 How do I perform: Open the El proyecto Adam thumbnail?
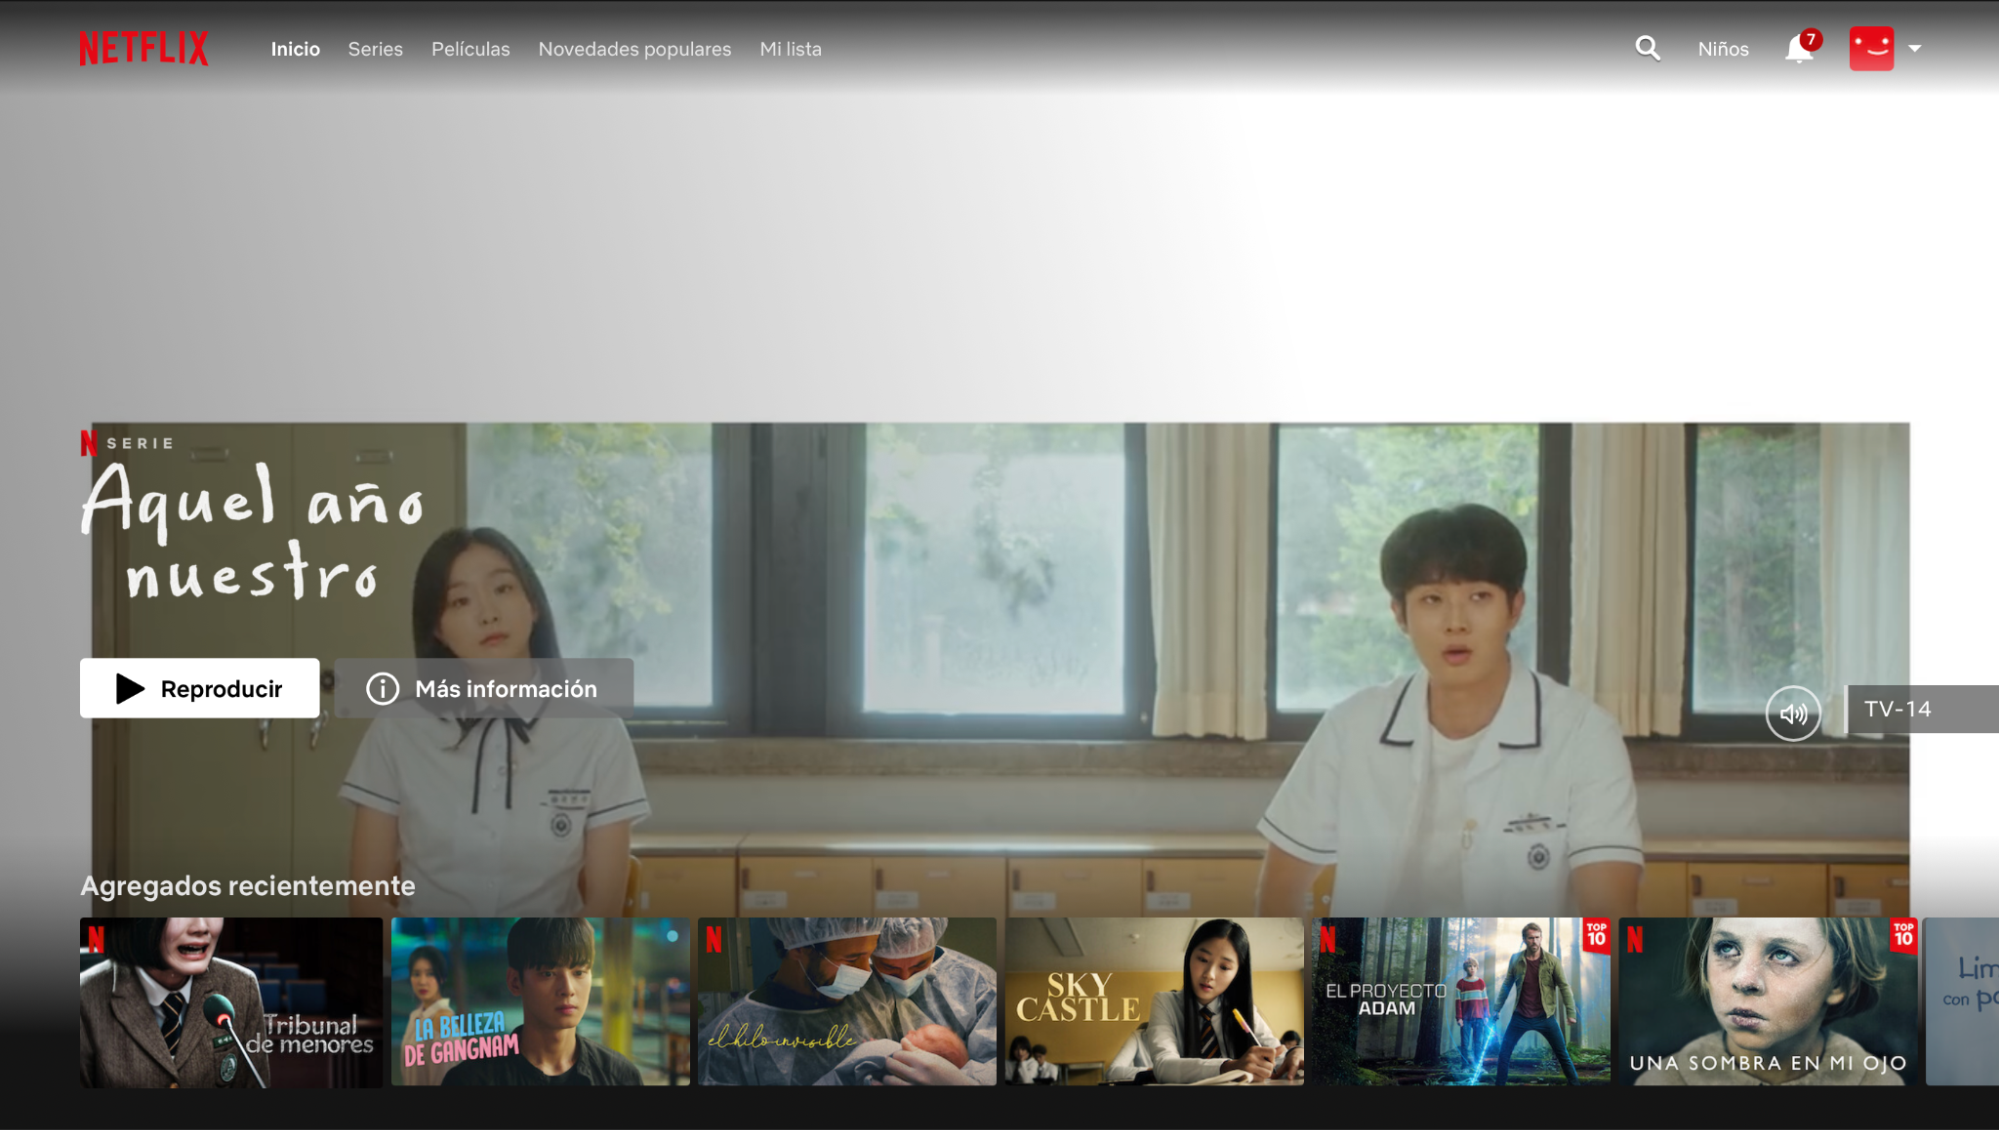(x=1461, y=1002)
